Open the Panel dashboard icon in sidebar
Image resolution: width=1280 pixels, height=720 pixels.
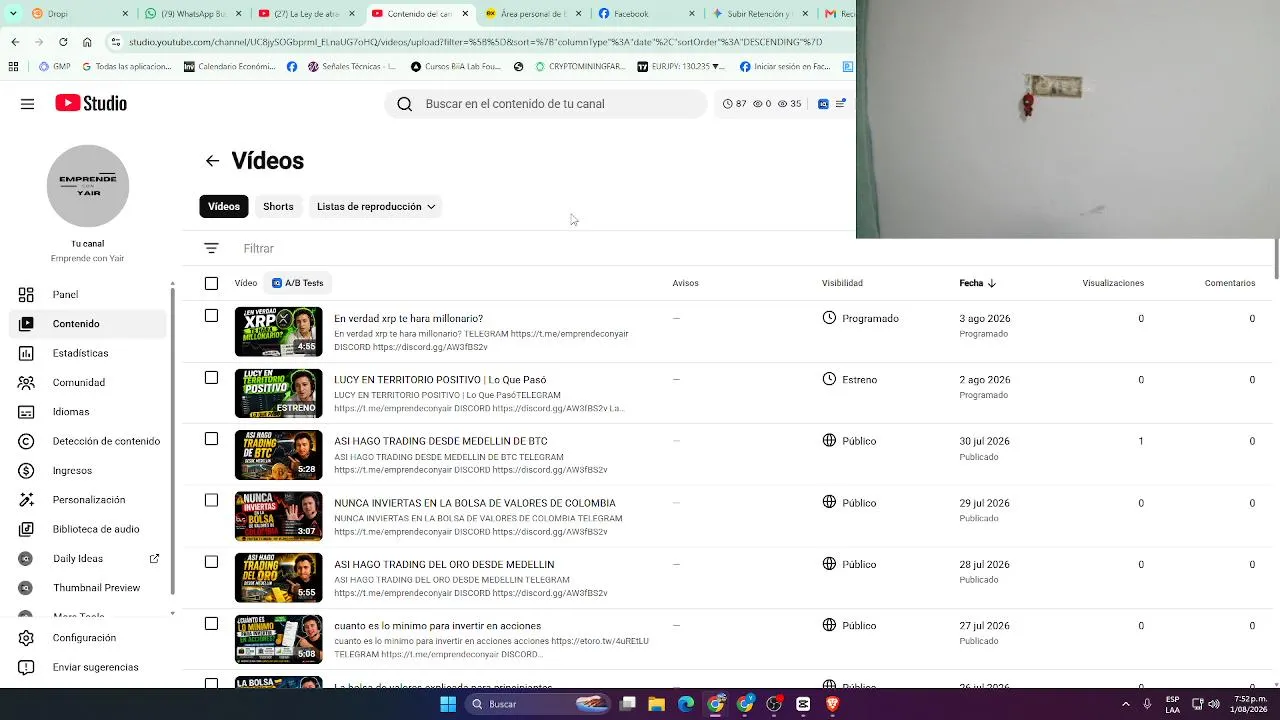coord(26,295)
